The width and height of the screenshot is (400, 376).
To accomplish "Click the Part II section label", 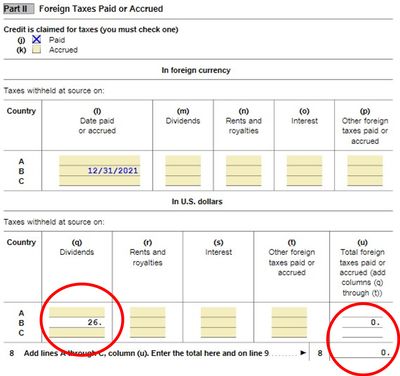I will [19, 9].
